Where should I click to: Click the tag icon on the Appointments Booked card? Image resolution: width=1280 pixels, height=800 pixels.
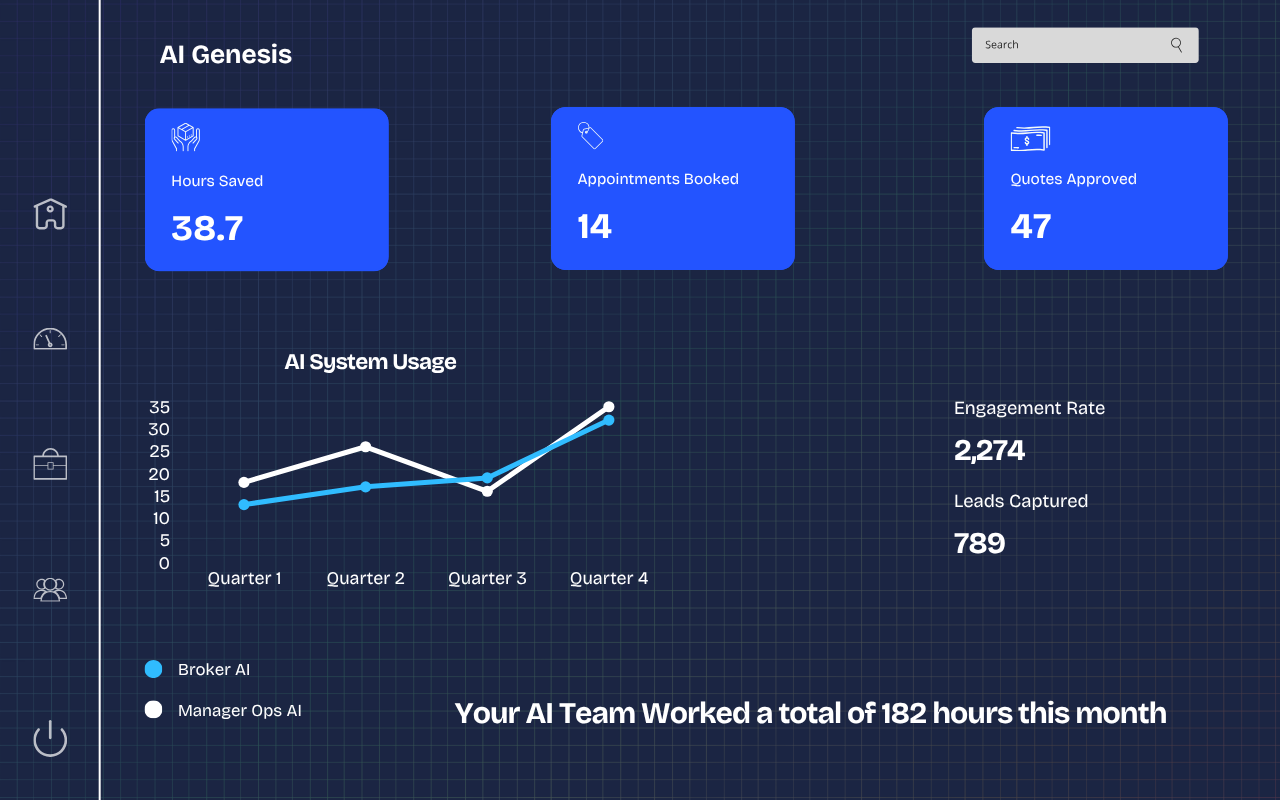pyautogui.click(x=590, y=135)
